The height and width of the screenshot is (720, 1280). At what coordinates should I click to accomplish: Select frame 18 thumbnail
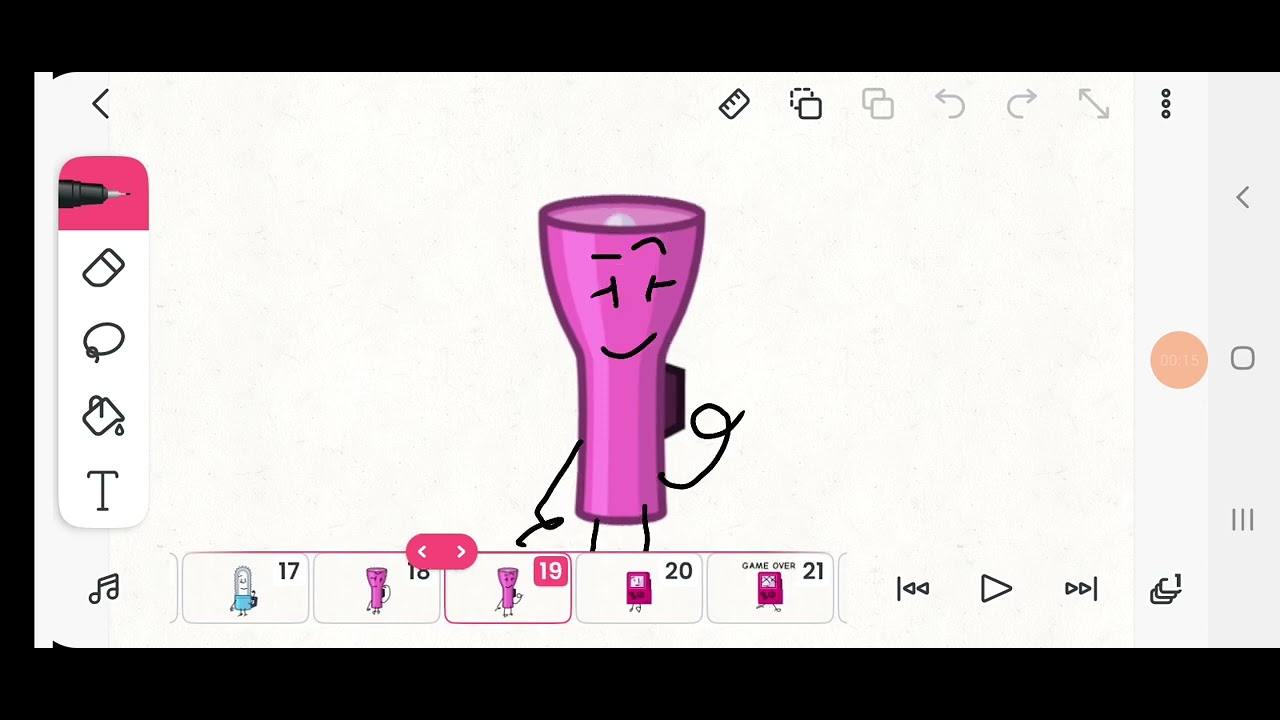377,589
